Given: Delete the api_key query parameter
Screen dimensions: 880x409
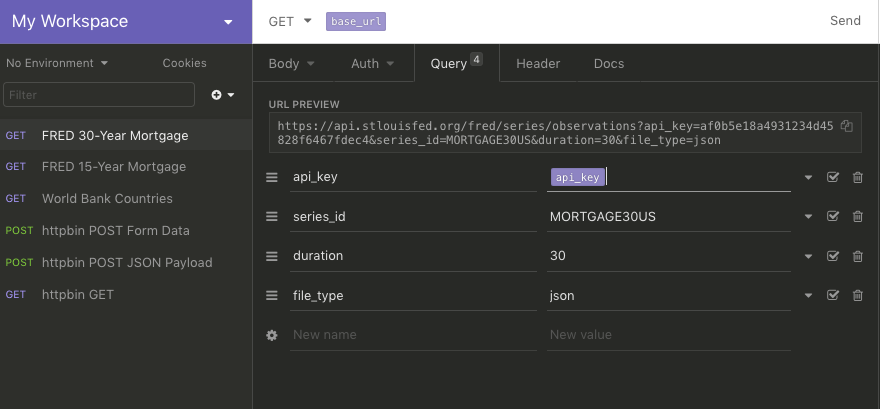Looking at the screenshot, I should tap(858, 177).
